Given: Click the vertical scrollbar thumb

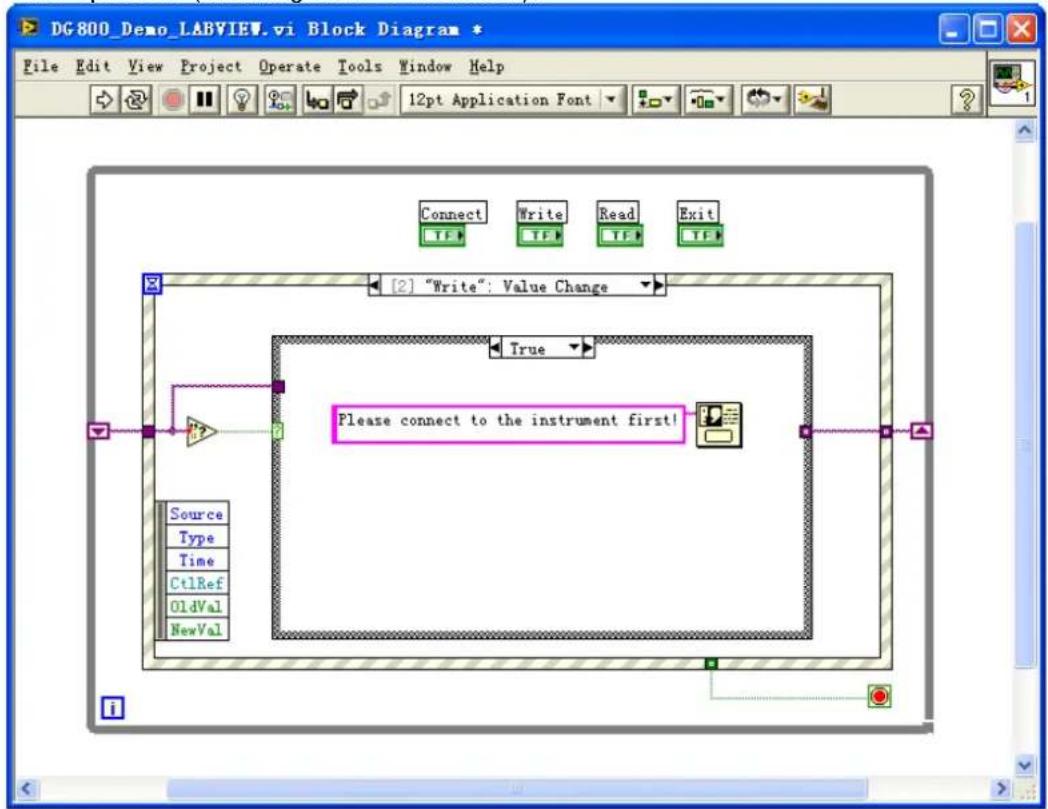Looking at the screenshot, I should coord(1025,445).
